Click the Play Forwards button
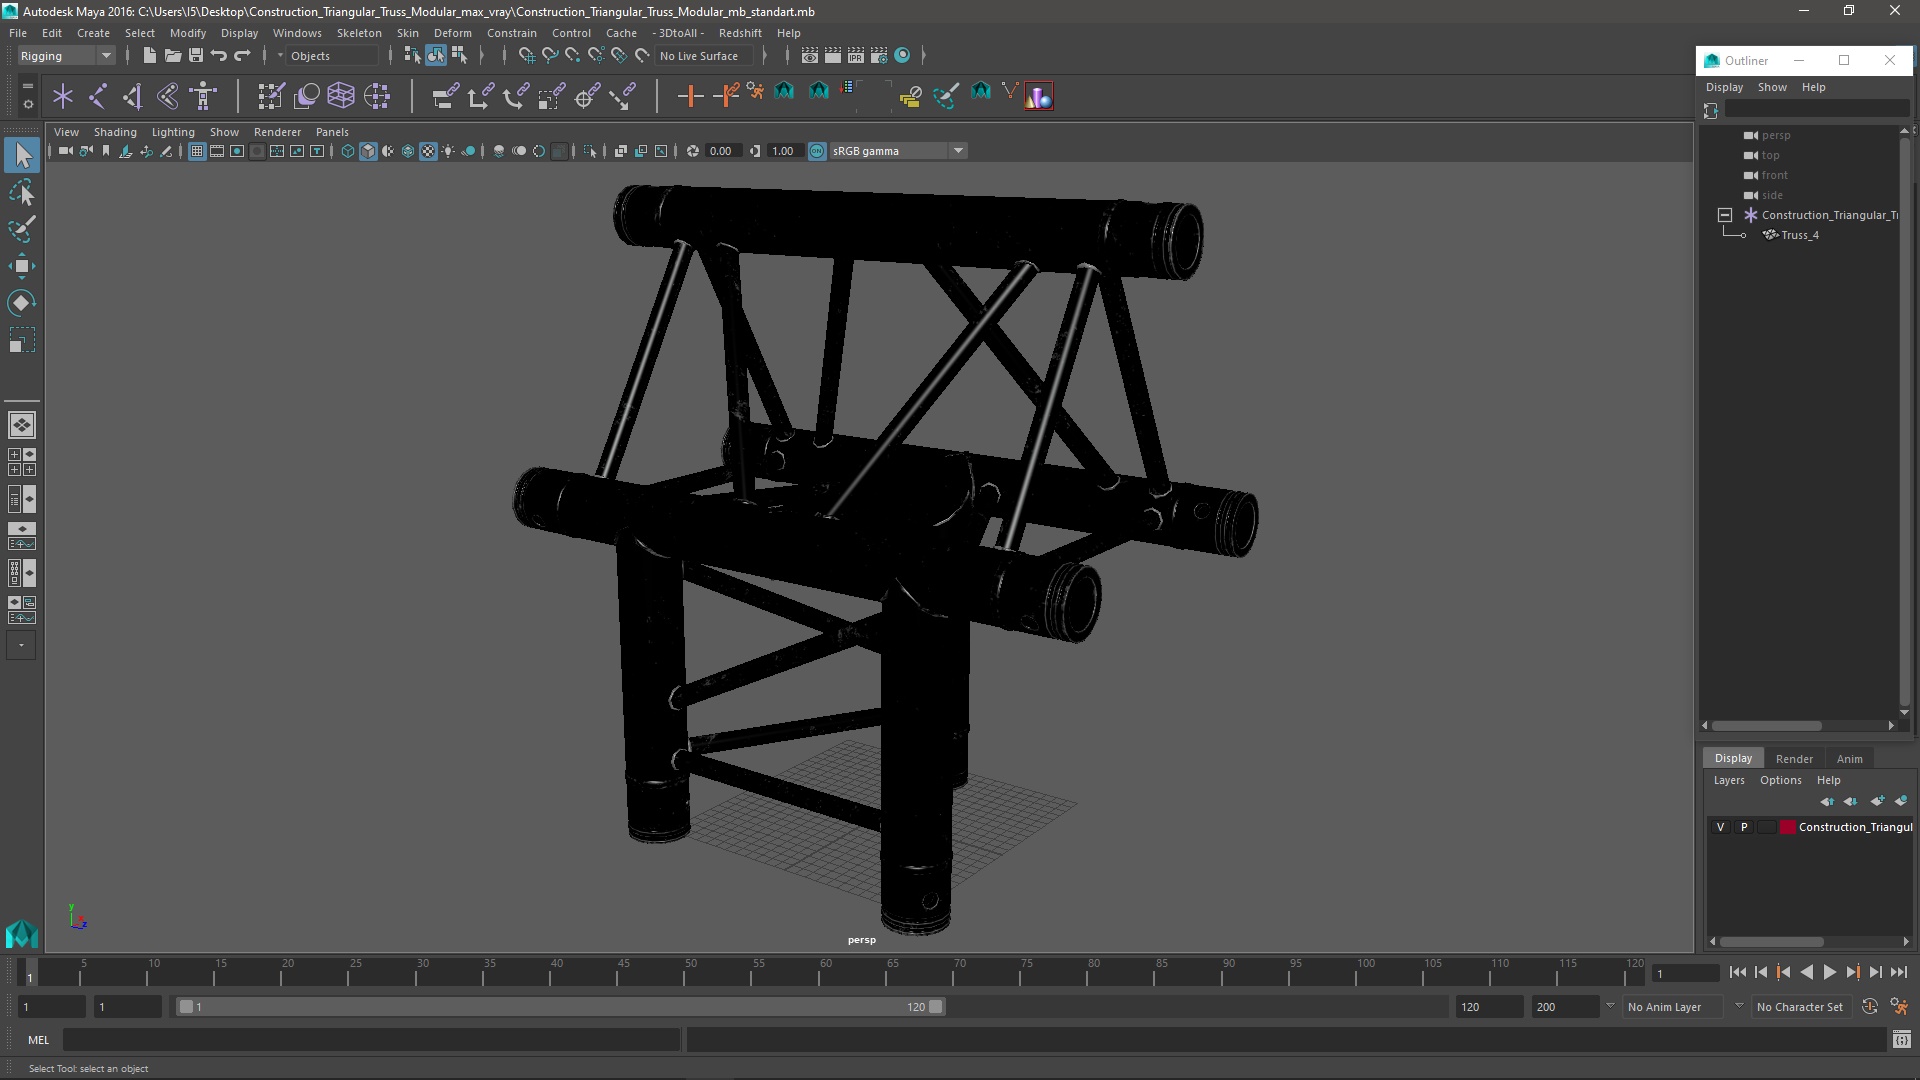The width and height of the screenshot is (1920, 1080). pos(1829,972)
